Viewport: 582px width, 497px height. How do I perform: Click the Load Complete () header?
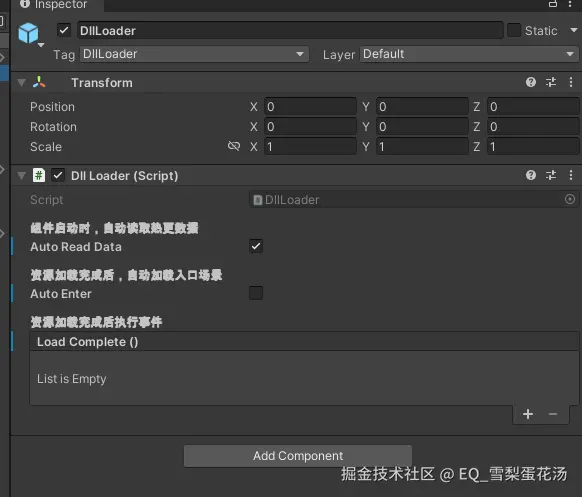(x=304, y=341)
